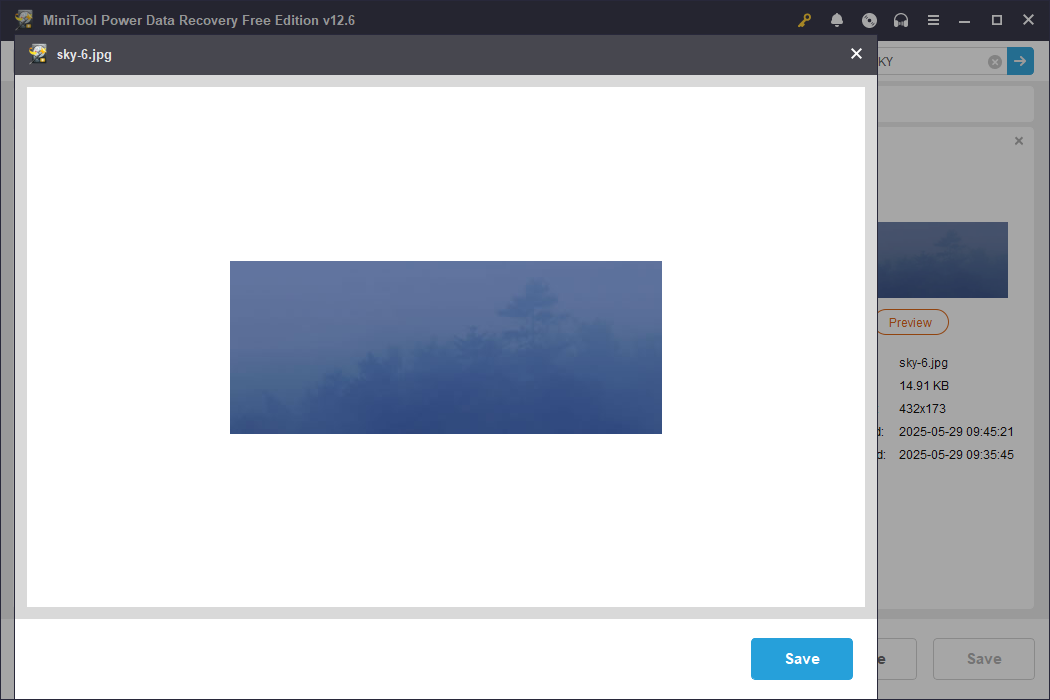Click the sky-6.jpg file name in details
Screen dimensions: 1050x700
click(x=923, y=362)
